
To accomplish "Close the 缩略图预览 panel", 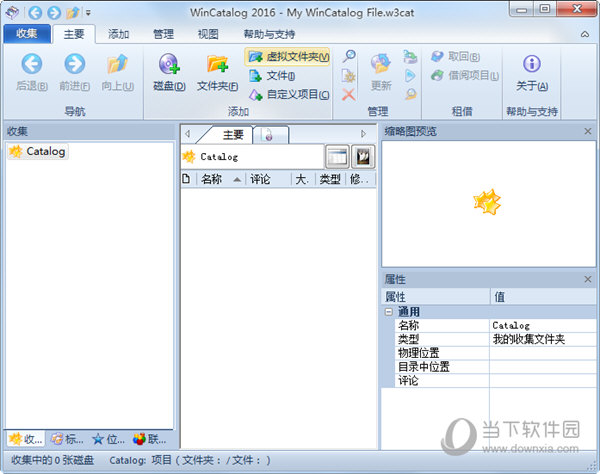I will 588,131.
